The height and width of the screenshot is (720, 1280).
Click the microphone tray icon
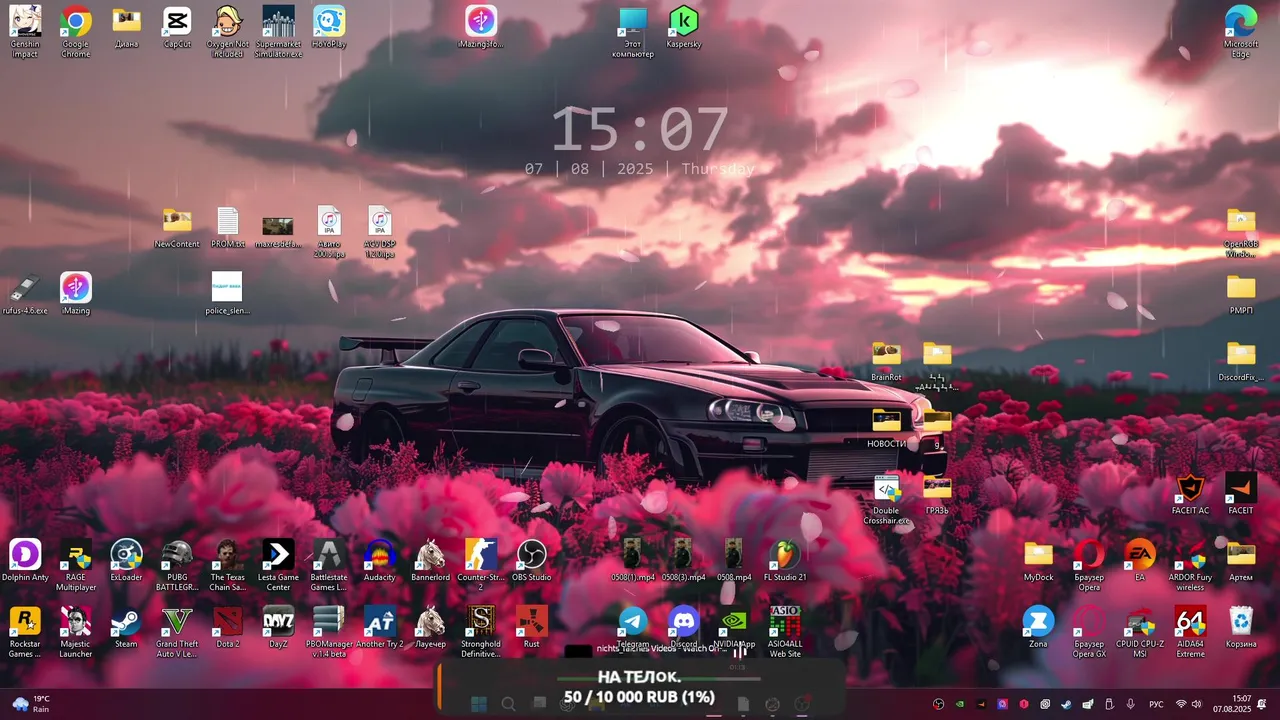(1130, 705)
